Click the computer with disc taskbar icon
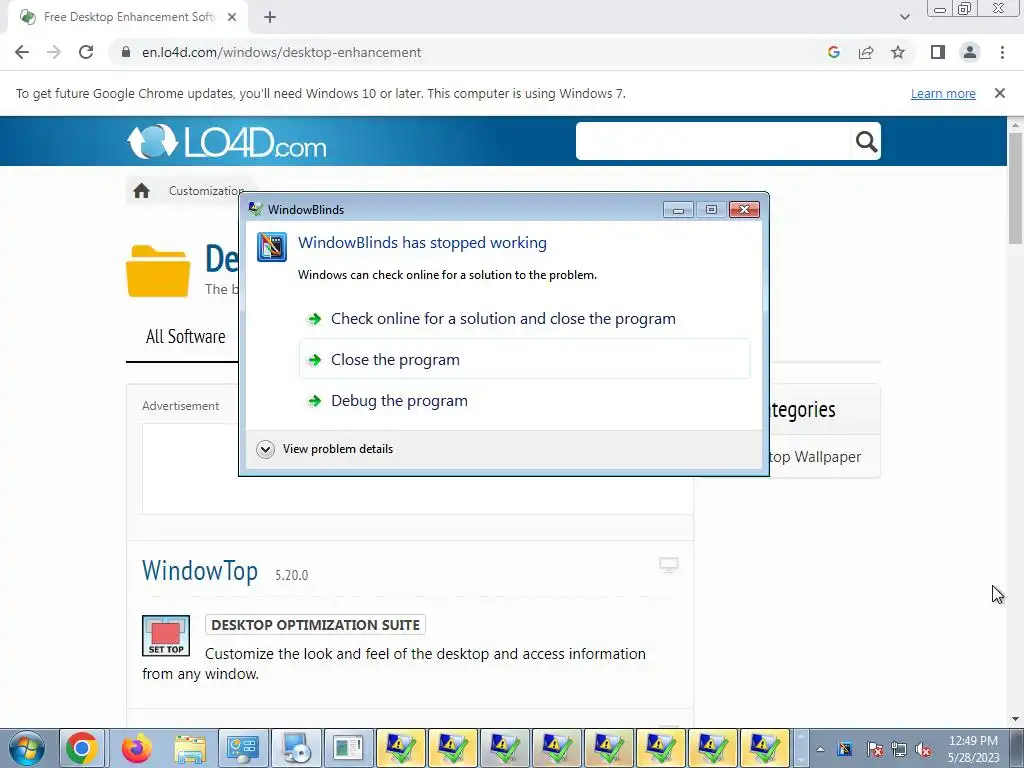1024x768 pixels. point(296,748)
